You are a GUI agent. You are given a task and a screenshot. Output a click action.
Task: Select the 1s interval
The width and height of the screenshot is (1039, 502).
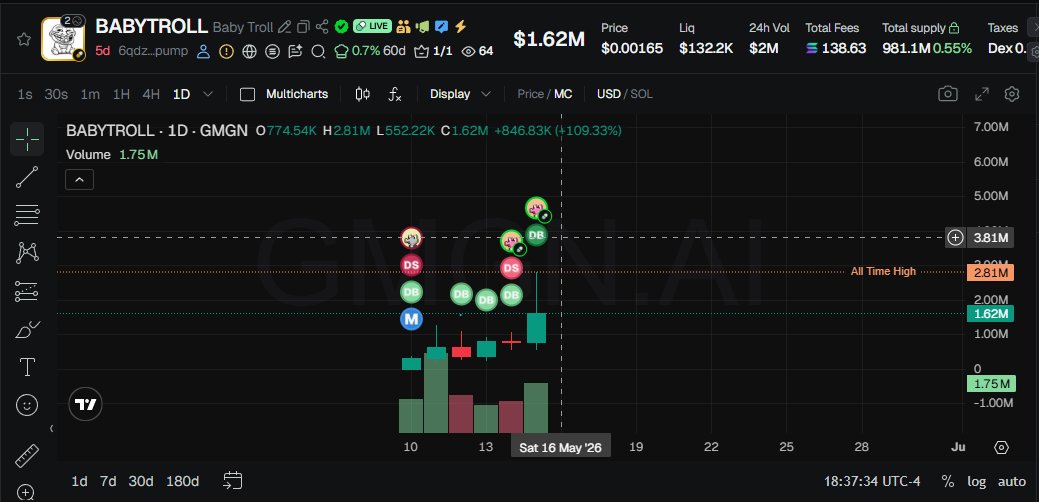point(25,94)
